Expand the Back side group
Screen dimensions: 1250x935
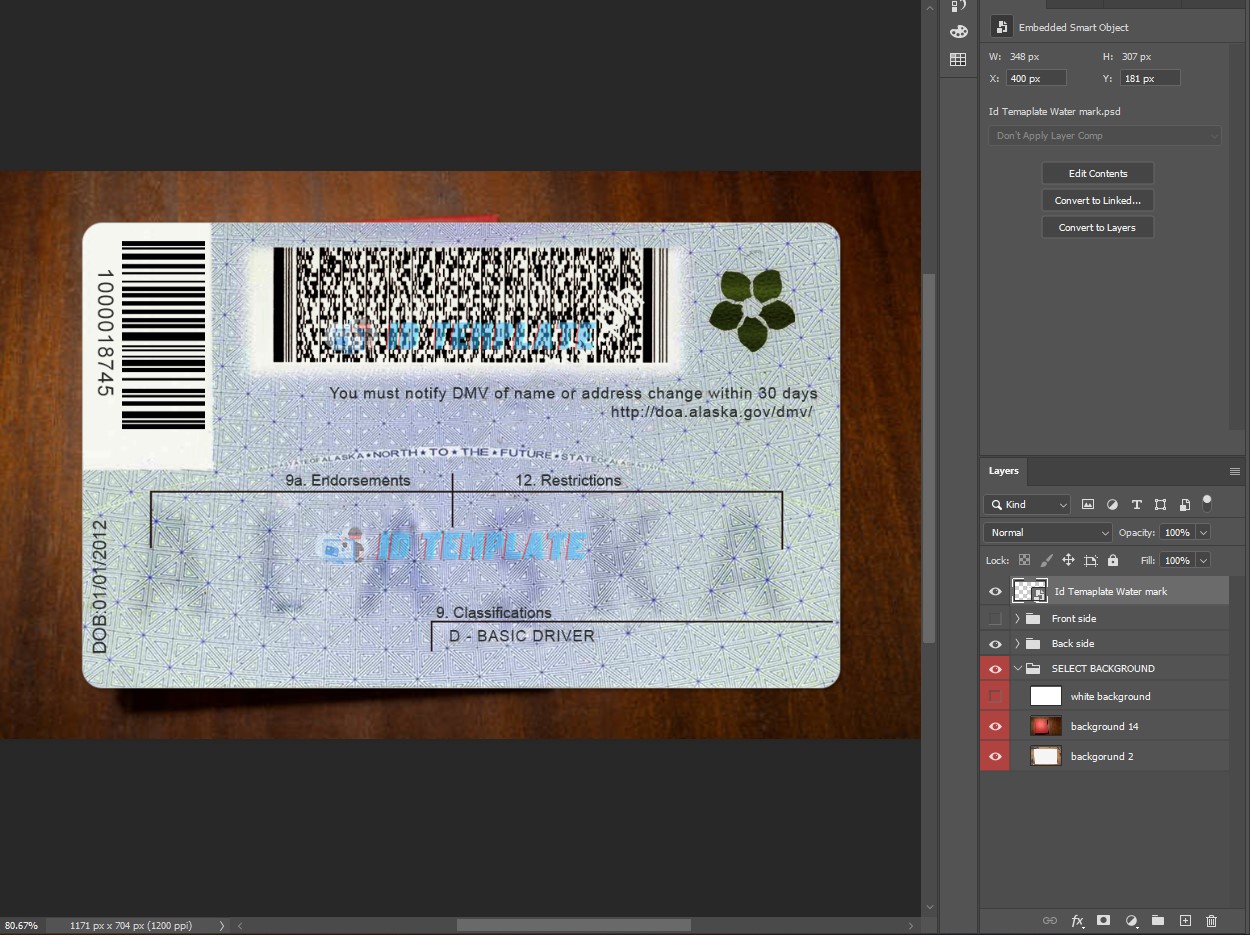[x=1018, y=644]
